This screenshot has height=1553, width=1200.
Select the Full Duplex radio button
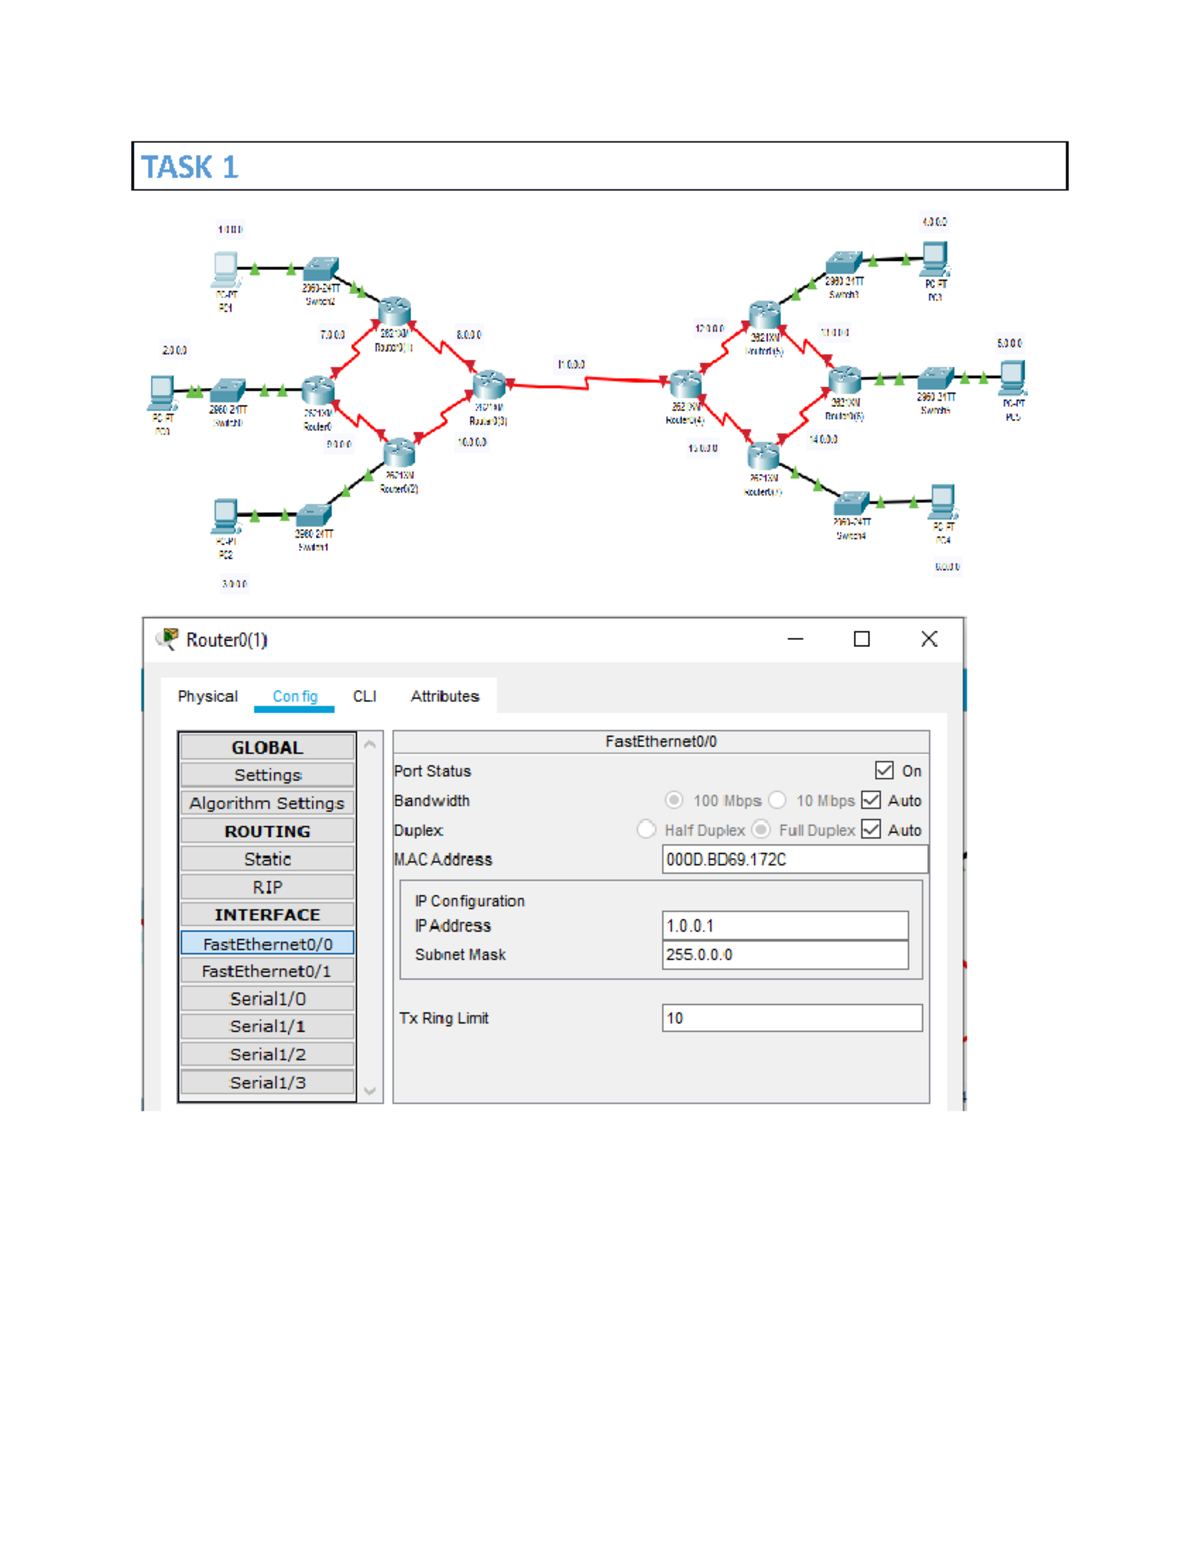pyautogui.click(x=760, y=829)
